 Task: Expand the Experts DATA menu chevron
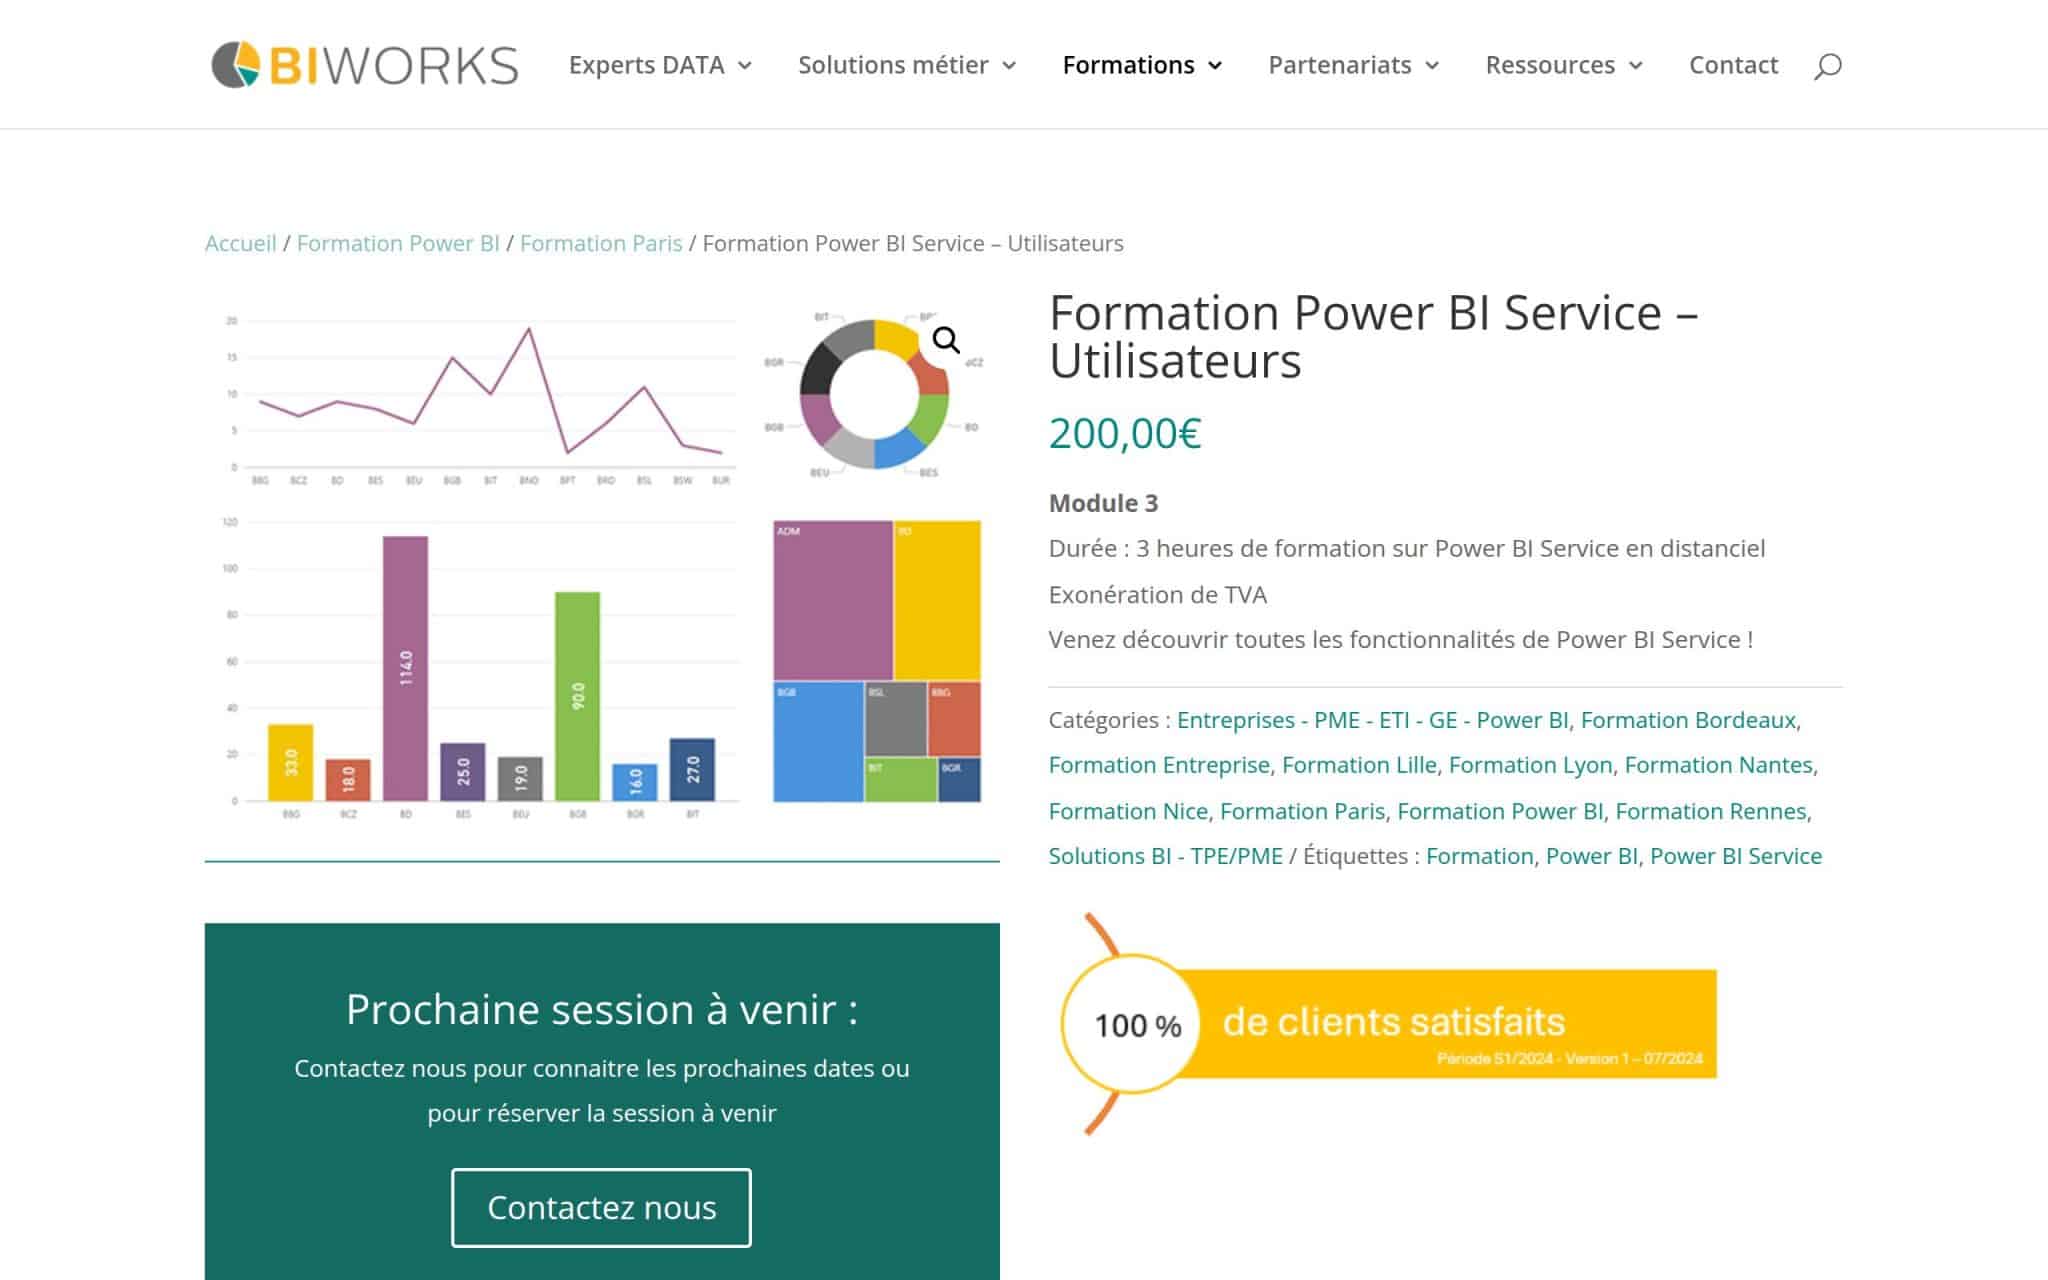coord(745,66)
